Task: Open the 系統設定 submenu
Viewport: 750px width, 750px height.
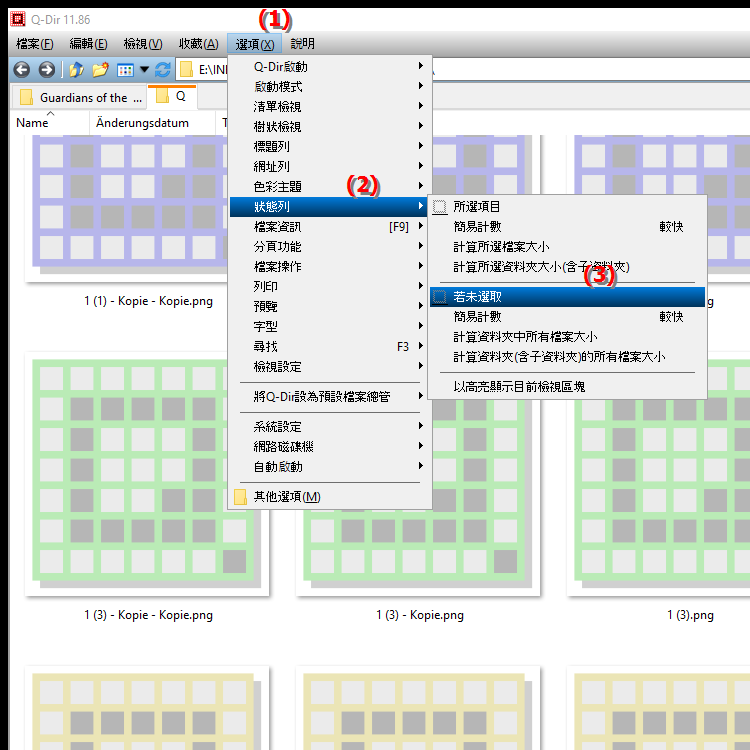Action: (x=330, y=427)
